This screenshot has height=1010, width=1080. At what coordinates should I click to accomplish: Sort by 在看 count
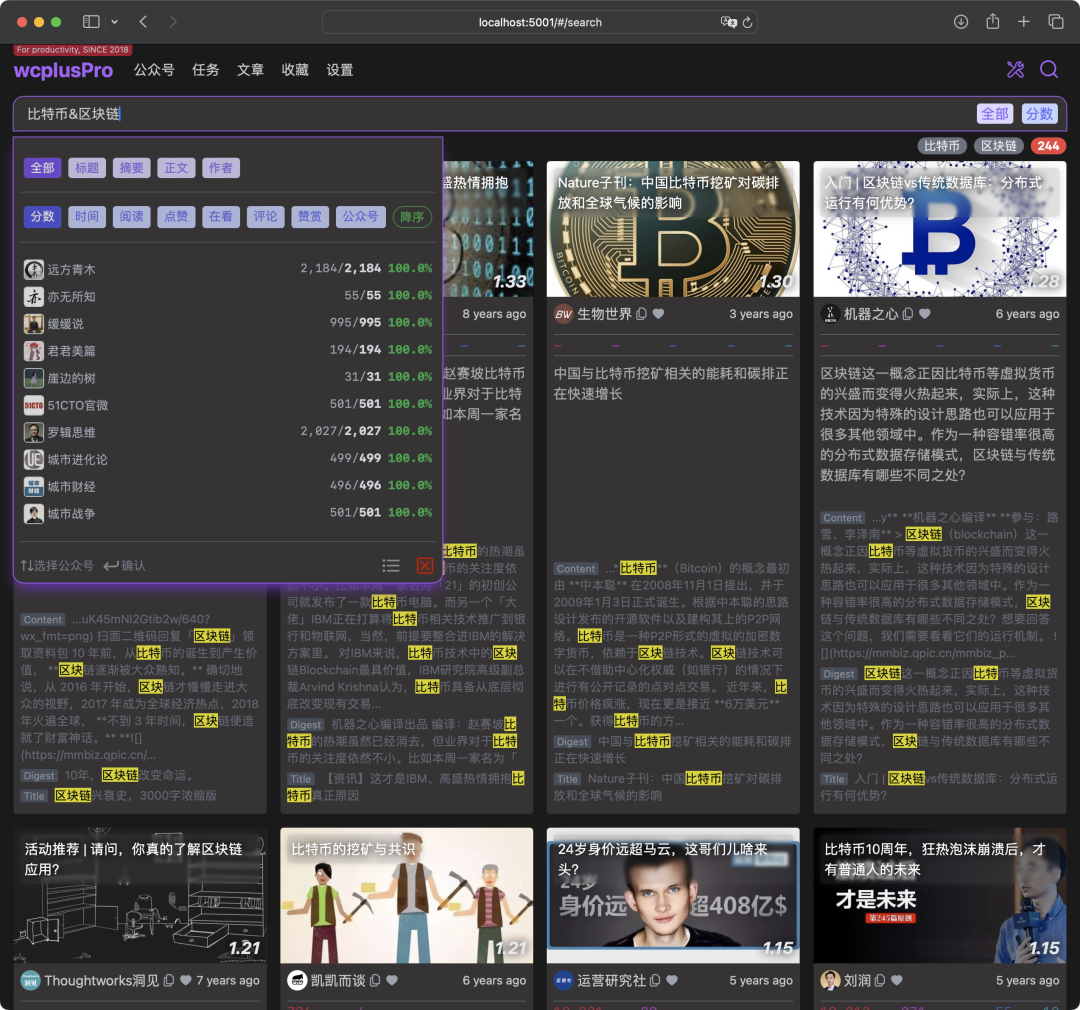click(220, 217)
